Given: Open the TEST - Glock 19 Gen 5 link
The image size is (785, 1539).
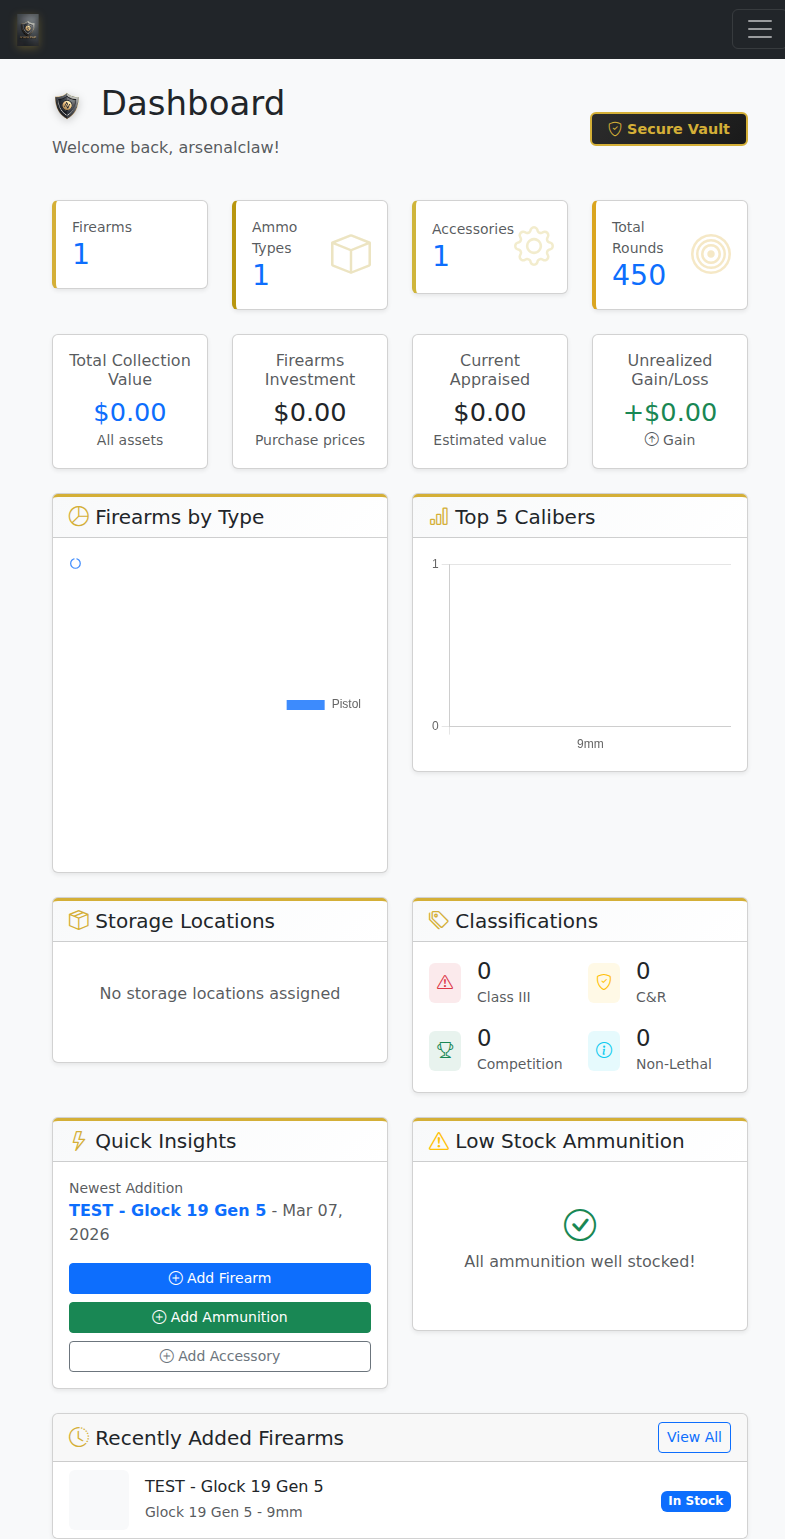Looking at the screenshot, I should point(167,1209).
